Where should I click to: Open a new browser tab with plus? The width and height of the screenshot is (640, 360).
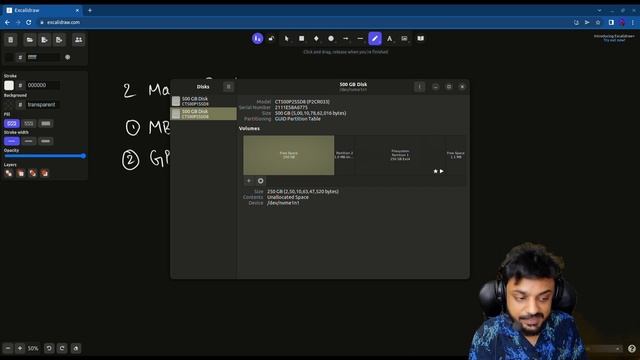pos(90,10)
